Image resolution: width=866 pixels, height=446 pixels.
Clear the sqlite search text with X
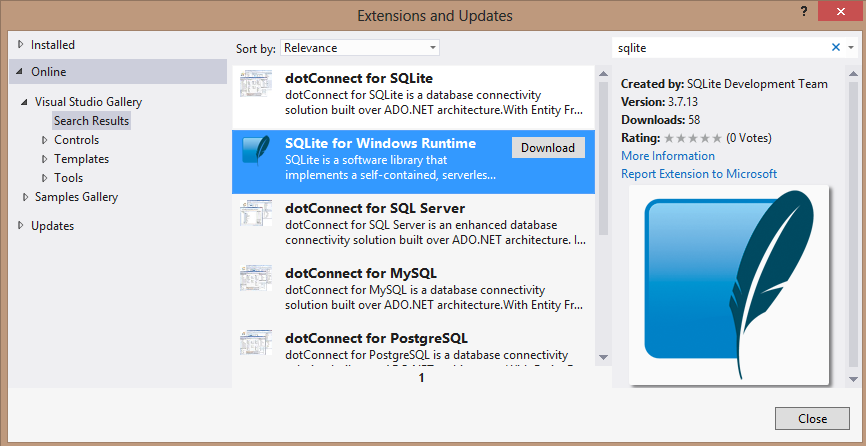click(836, 47)
